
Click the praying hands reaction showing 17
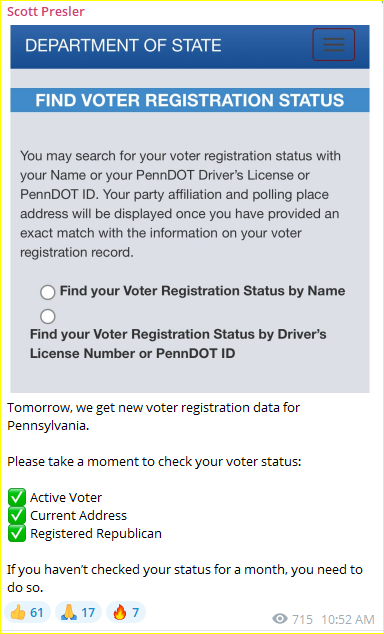(78, 612)
